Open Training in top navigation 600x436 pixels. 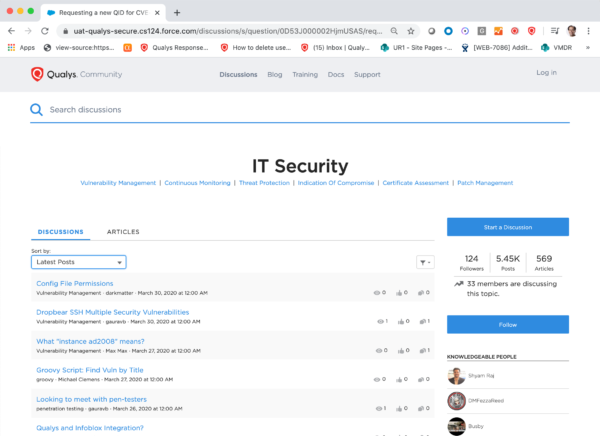coord(304,74)
